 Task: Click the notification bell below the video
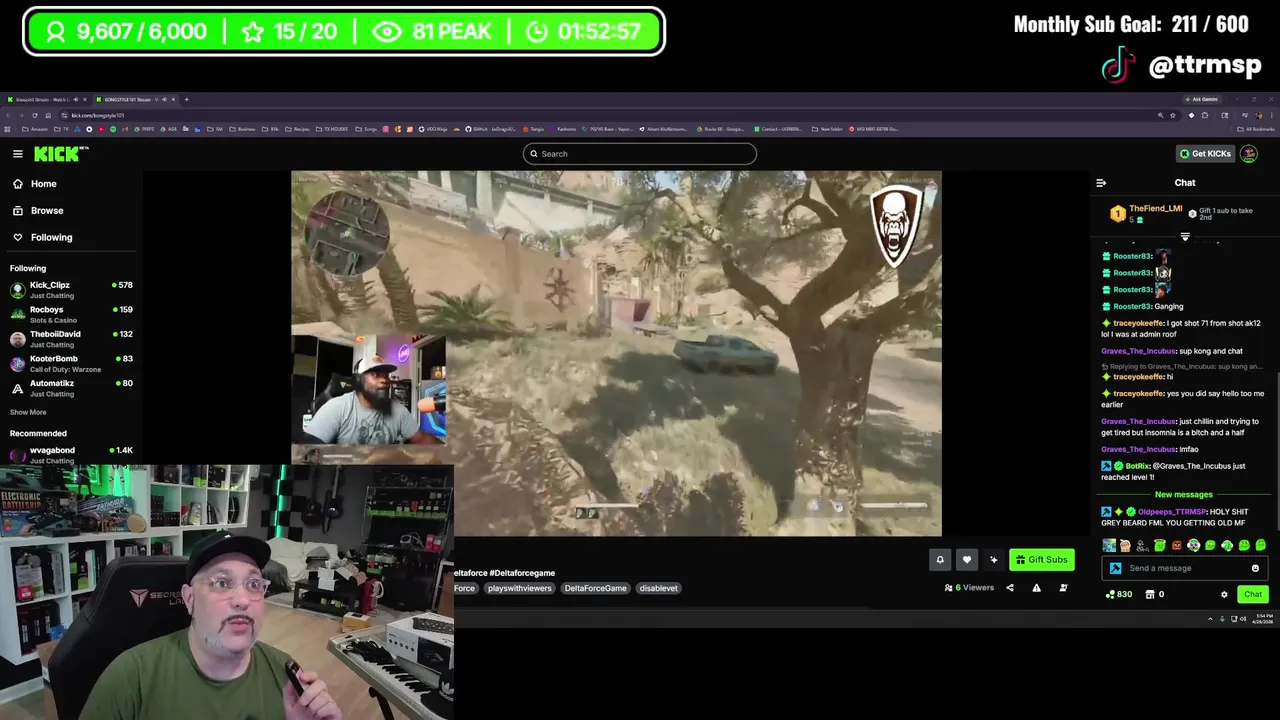[939, 560]
